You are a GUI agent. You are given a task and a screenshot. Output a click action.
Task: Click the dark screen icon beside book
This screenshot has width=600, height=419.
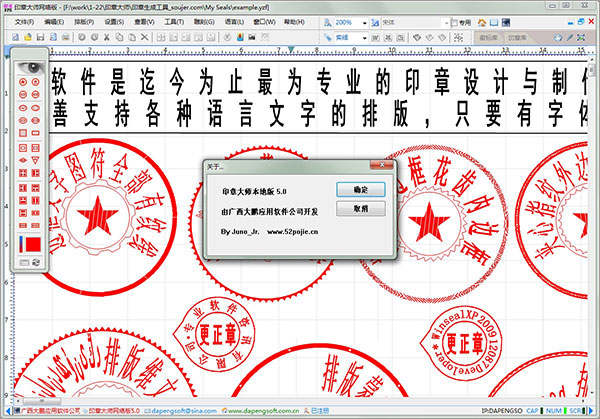[506, 23]
